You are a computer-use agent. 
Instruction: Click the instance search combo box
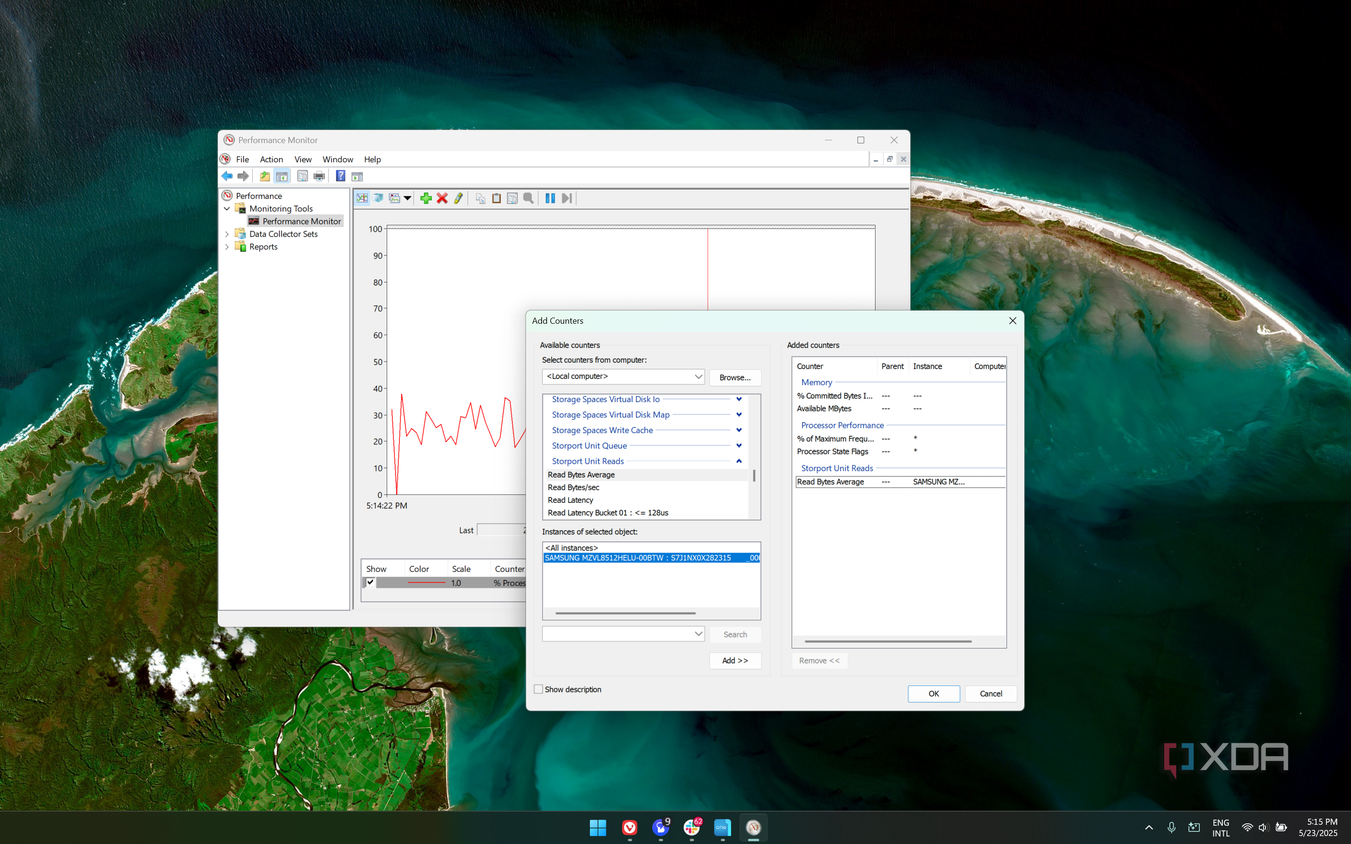624,634
